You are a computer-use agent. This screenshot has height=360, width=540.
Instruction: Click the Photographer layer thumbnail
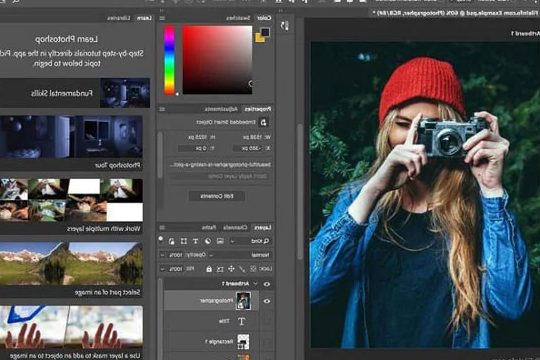(243, 301)
